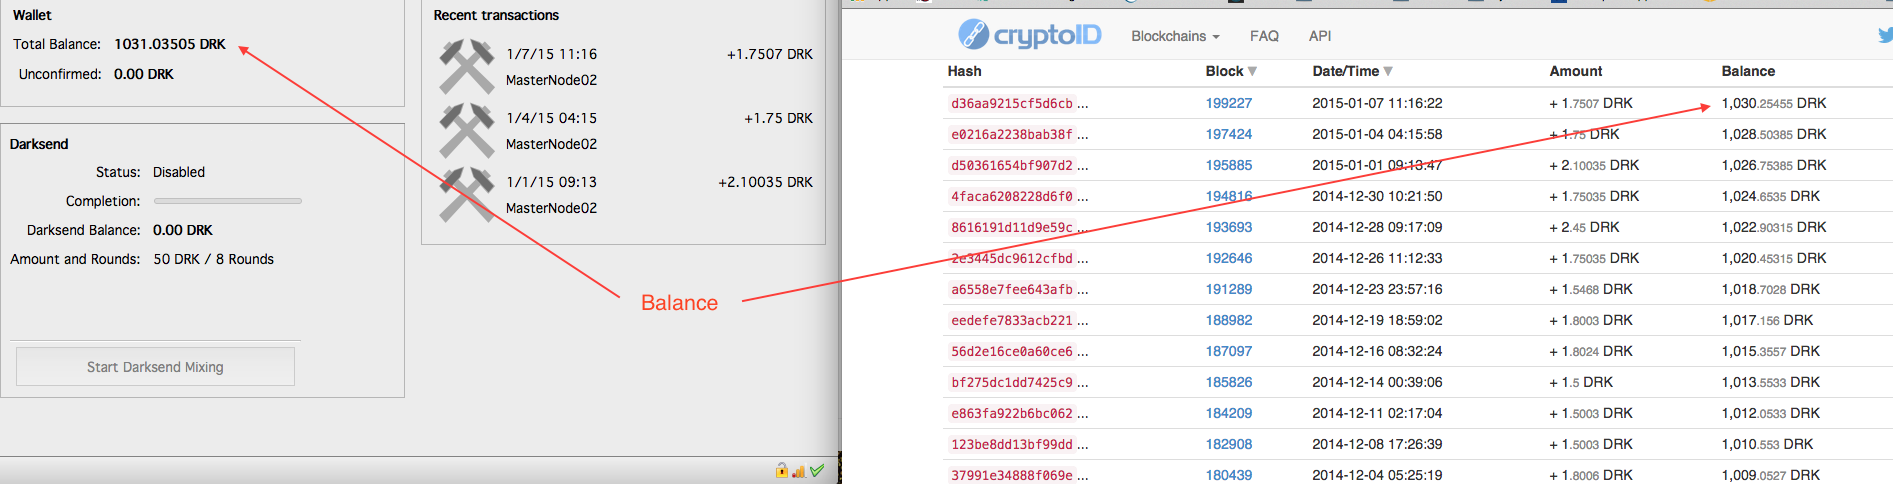Open block 182908 link
1893x484 pixels.
pos(1229,444)
